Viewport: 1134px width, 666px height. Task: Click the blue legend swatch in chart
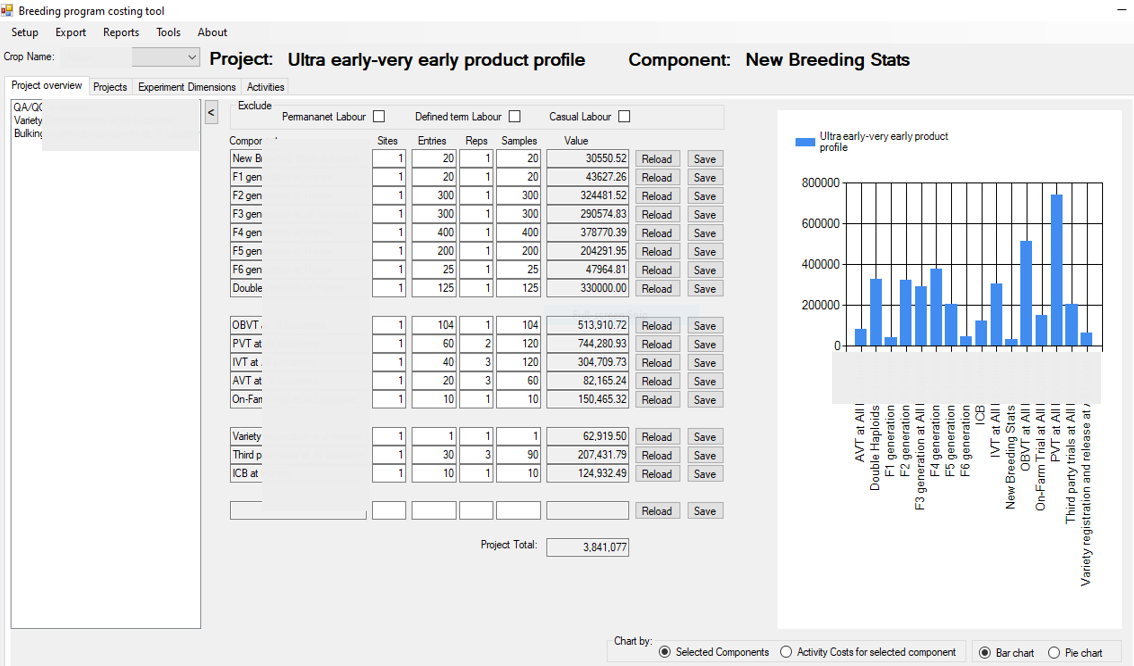(805, 142)
